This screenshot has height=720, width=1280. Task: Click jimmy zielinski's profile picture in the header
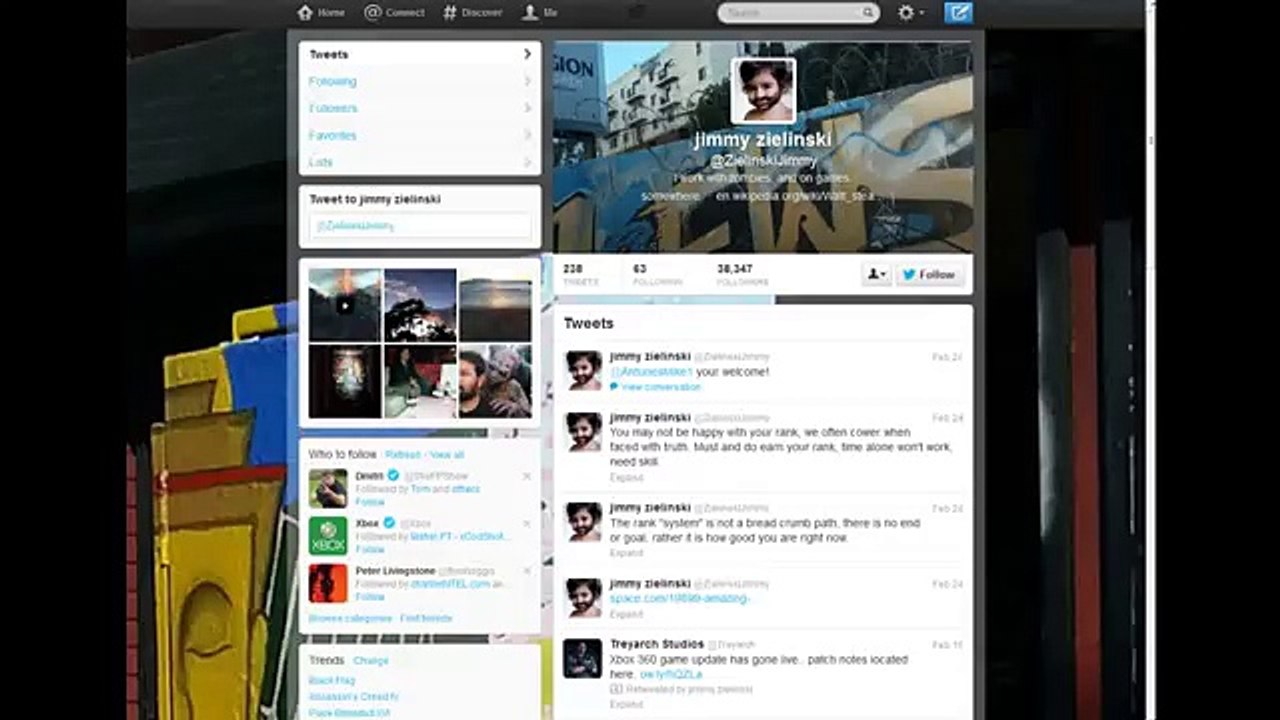(764, 91)
